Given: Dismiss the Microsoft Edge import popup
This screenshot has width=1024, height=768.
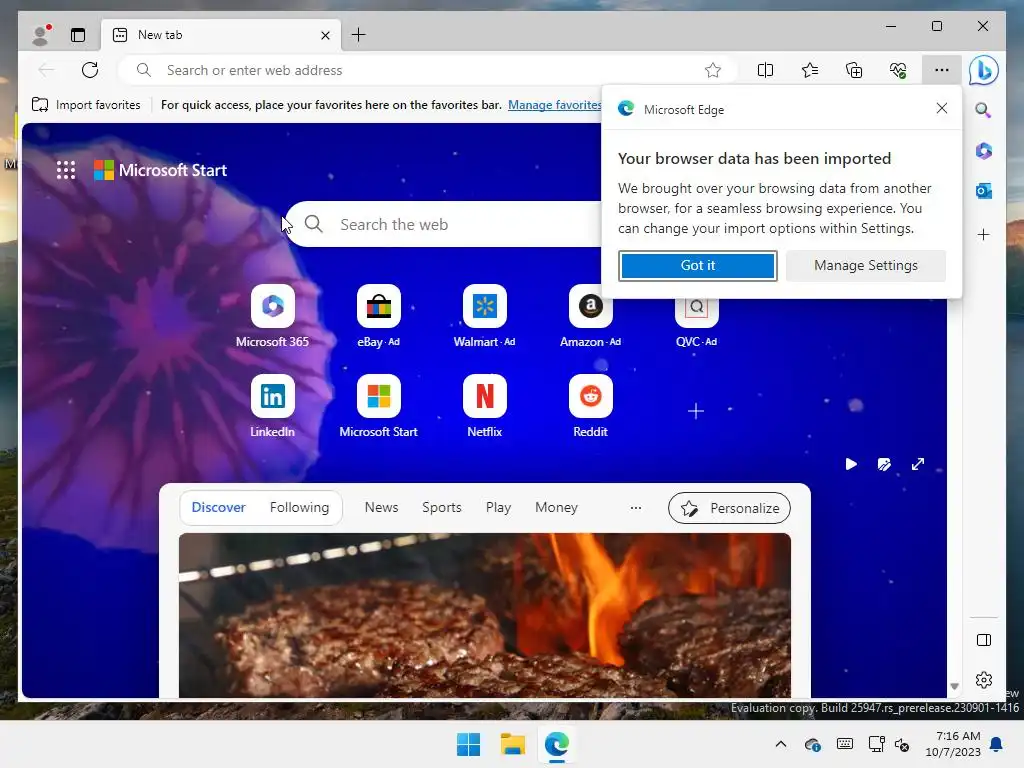Looking at the screenshot, I should point(941,108).
